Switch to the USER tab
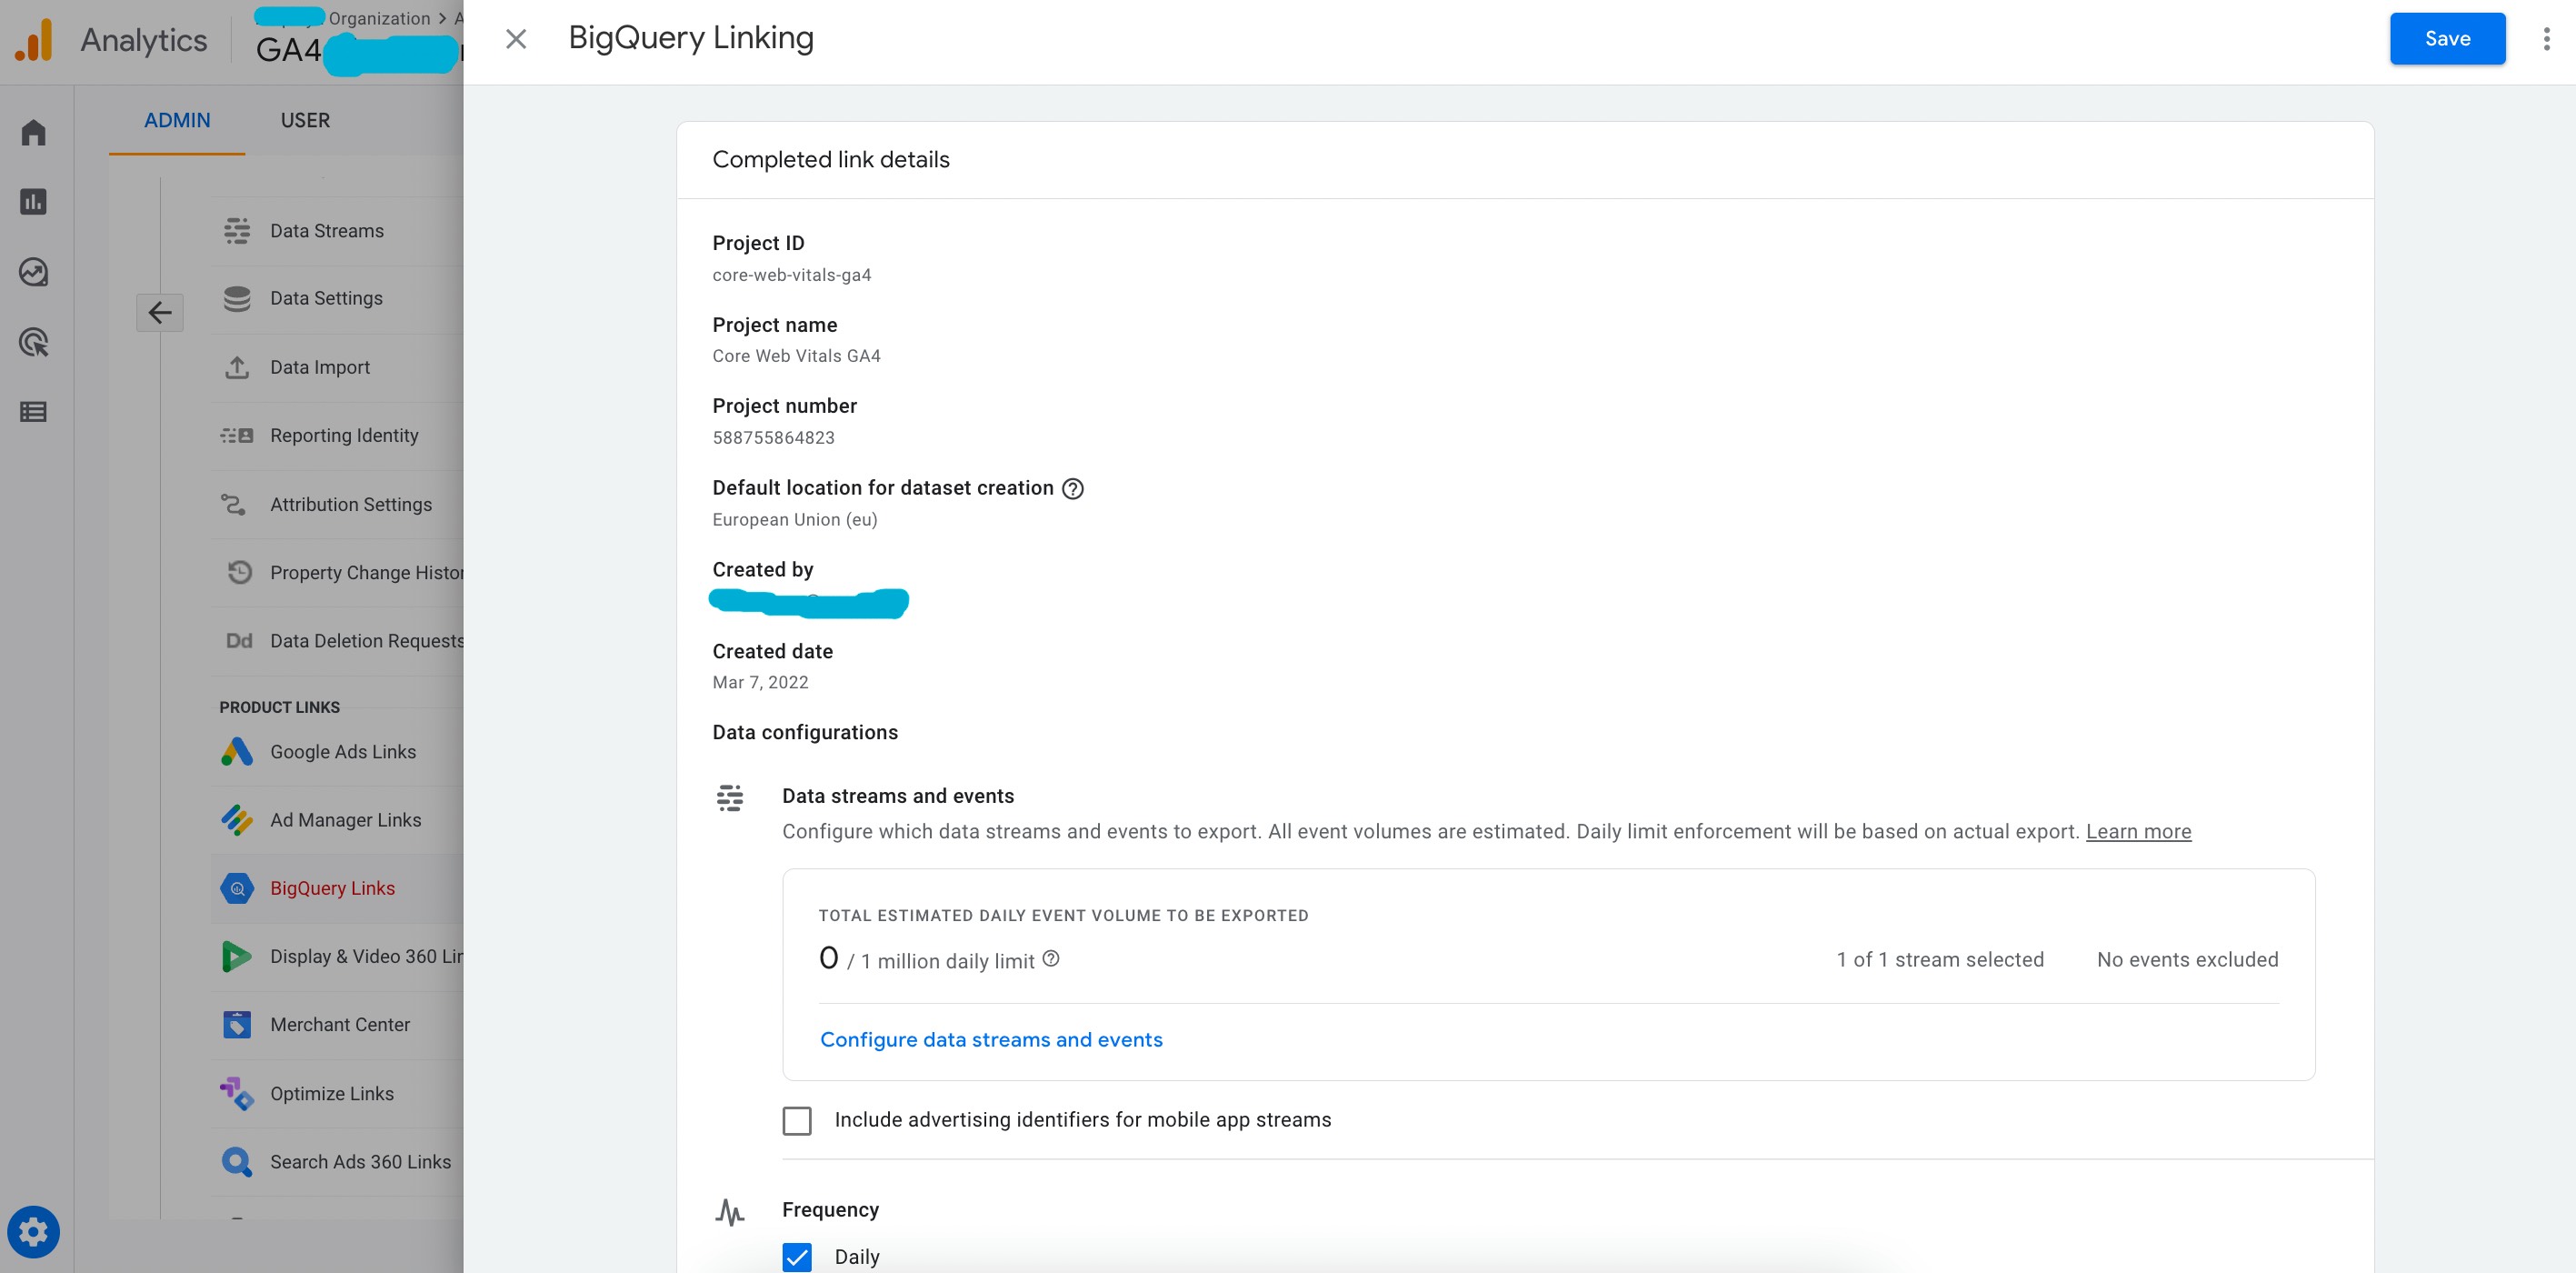Image resolution: width=2576 pixels, height=1273 pixels. coord(305,120)
